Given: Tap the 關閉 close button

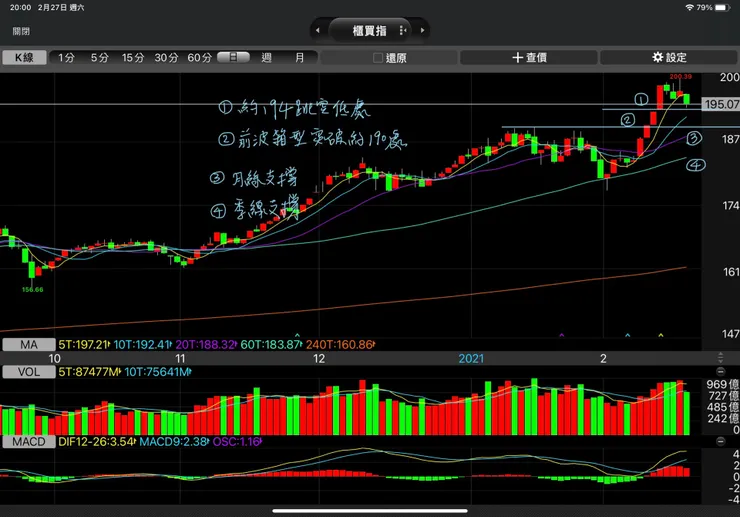Looking at the screenshot, I should [x=21, y=31].
